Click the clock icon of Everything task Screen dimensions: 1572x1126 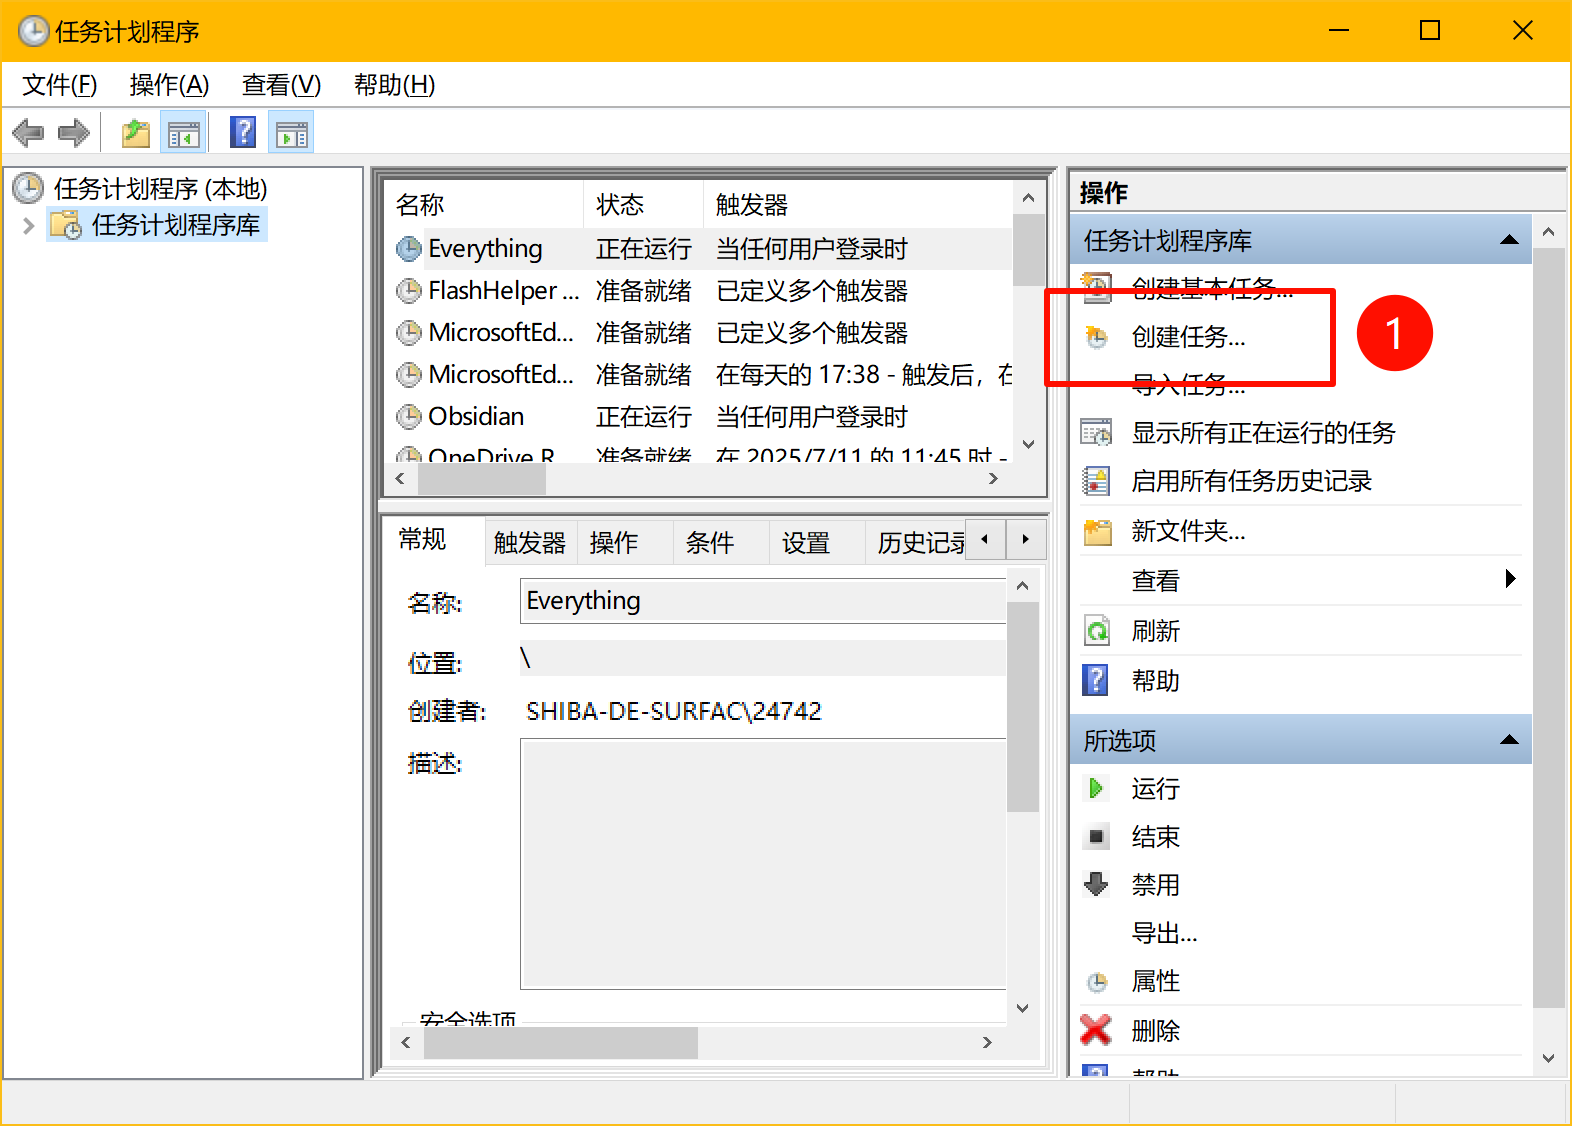point(409,249)
